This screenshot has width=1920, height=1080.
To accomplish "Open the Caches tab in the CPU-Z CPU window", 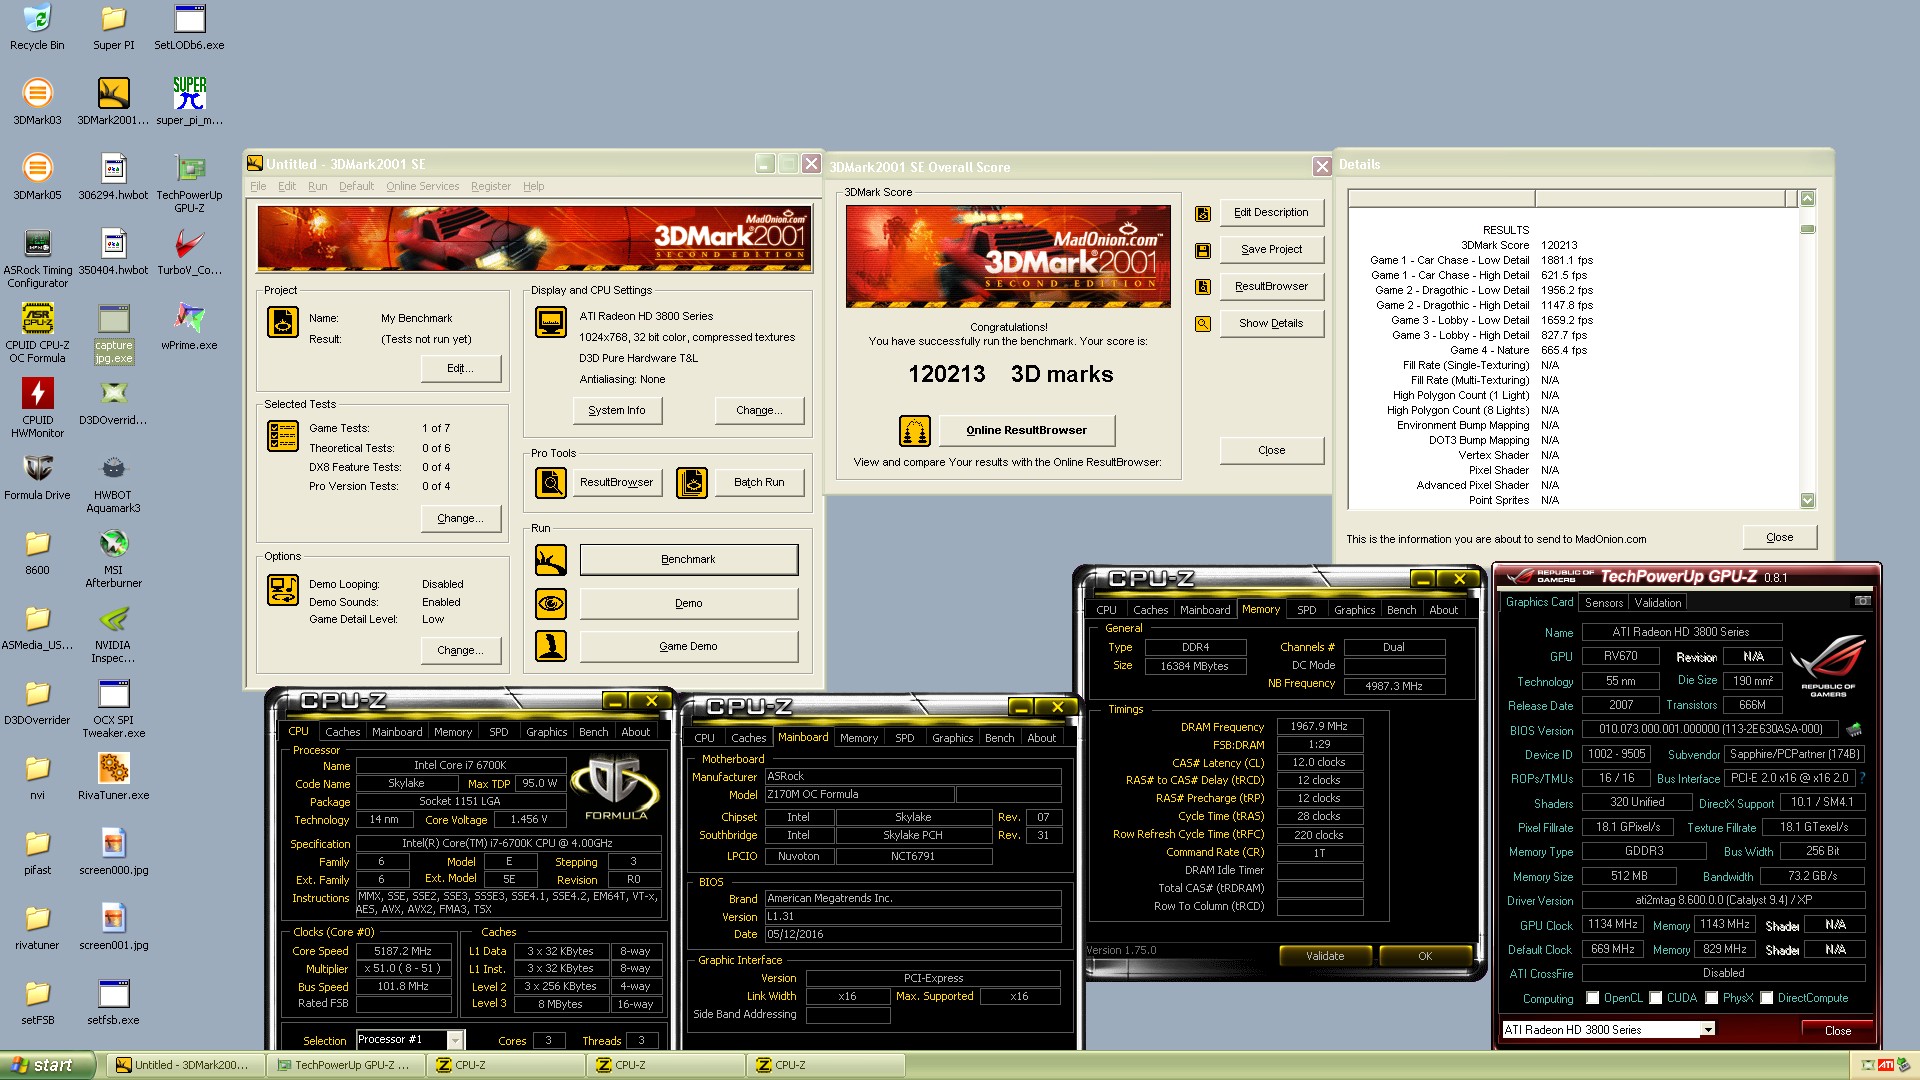I will (x=342, y=732).
